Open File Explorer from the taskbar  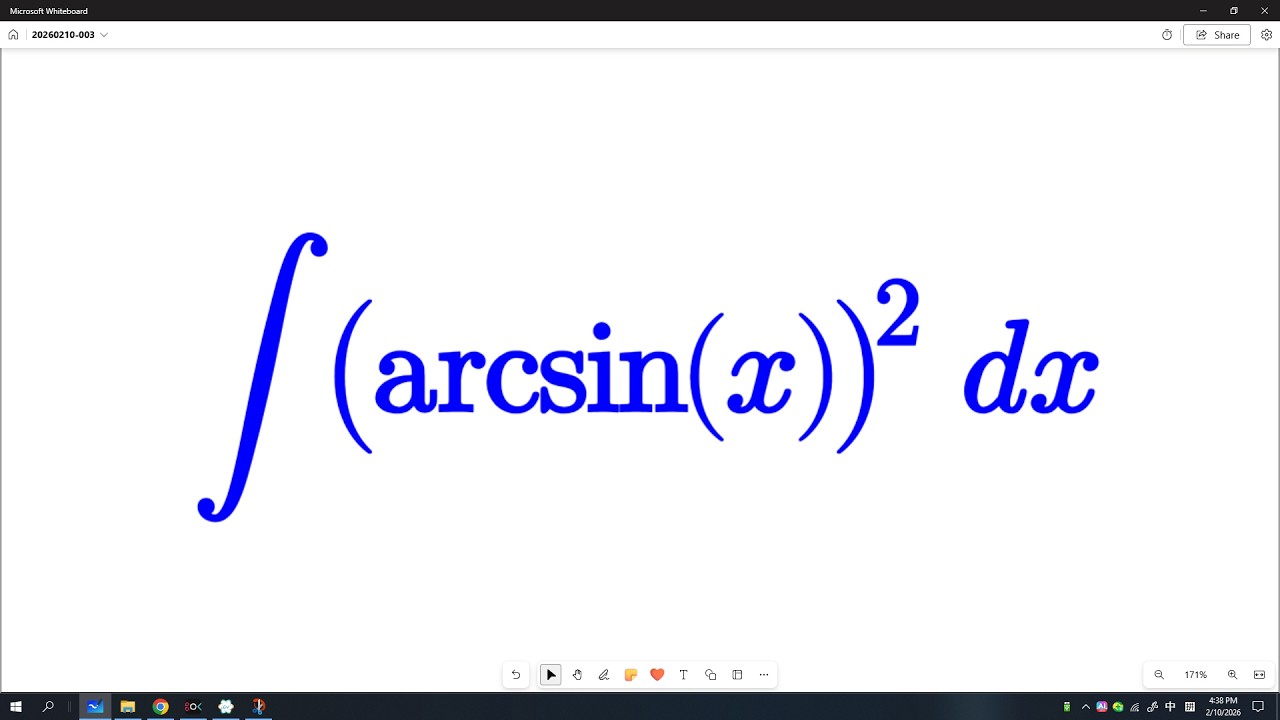tap(128, 707)
